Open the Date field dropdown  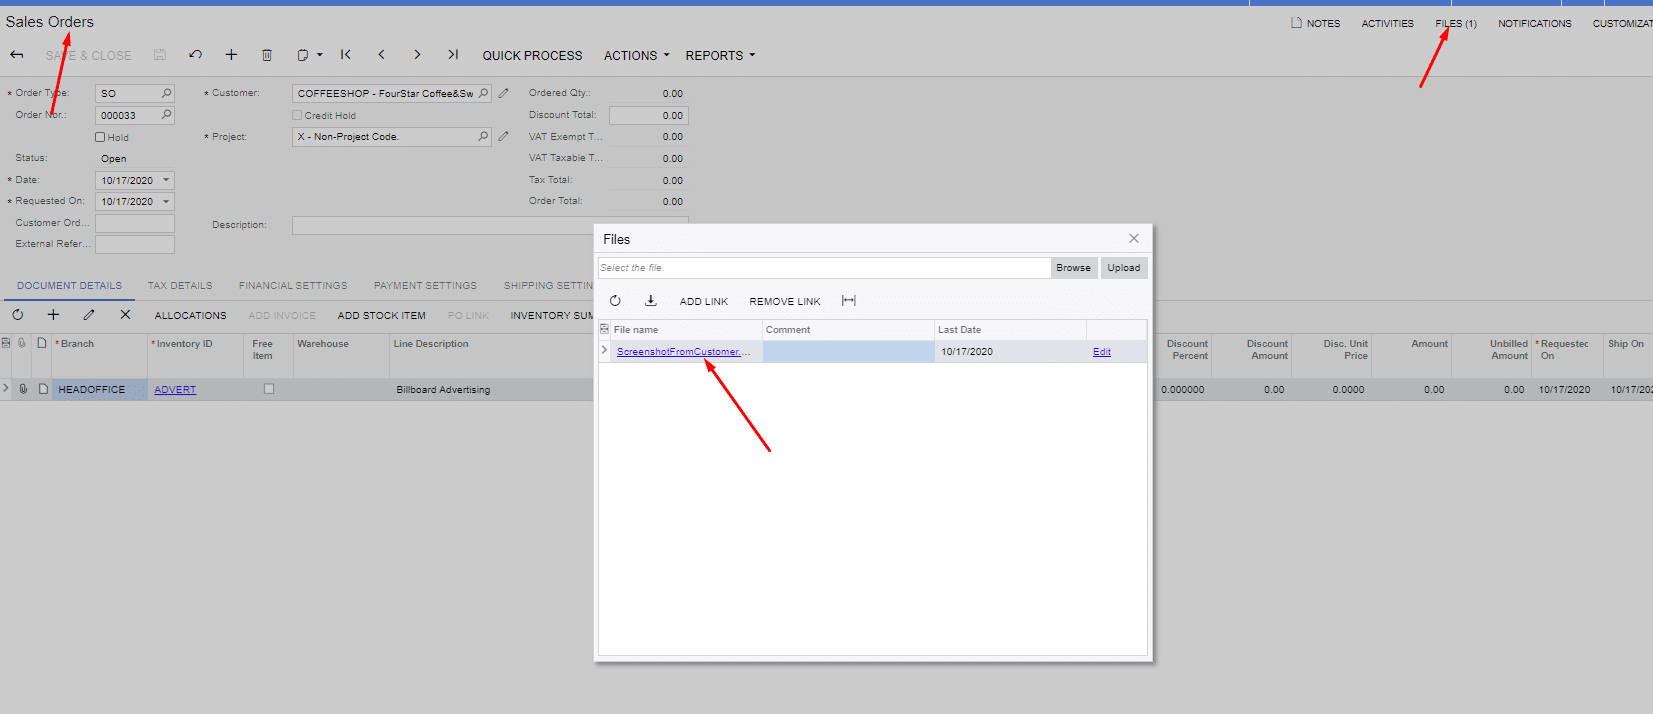coord(166,180)
